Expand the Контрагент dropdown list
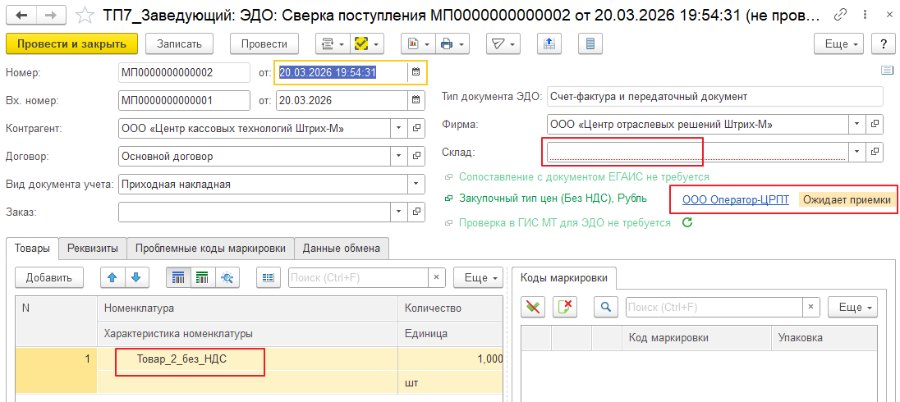The width and height of the screenshot is (900, 402). (399, 129)
